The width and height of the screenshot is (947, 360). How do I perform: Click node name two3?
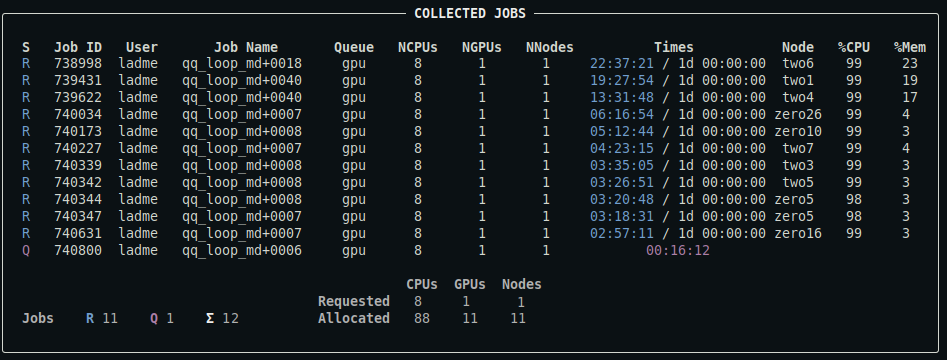[798, 165]
